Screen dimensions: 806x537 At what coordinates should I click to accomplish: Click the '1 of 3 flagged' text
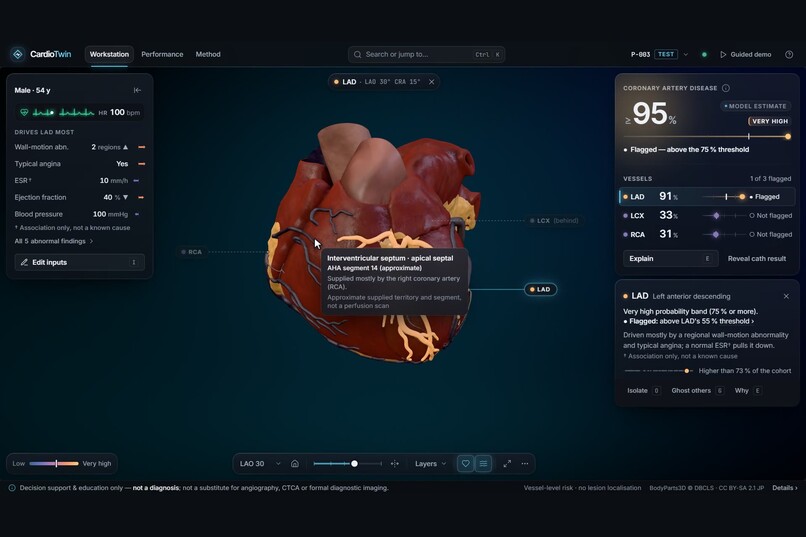point(770,178)
